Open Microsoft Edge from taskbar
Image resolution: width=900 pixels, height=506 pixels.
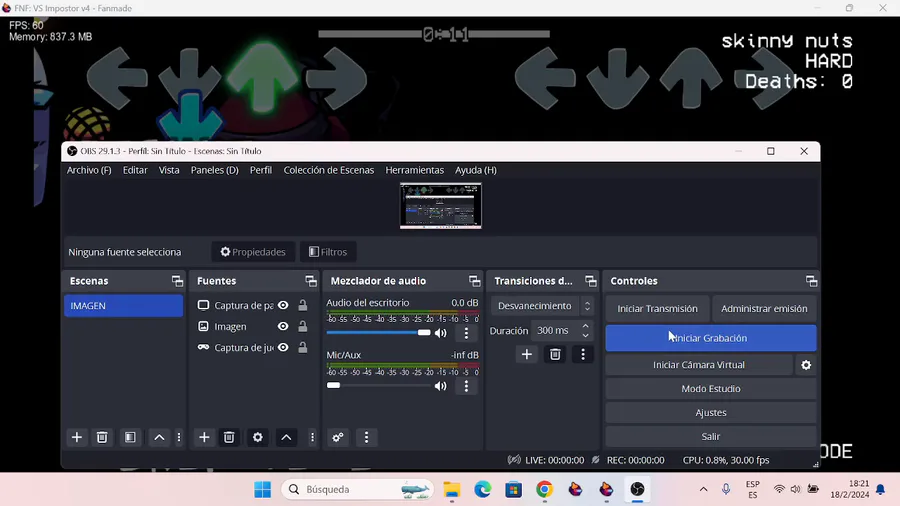(483, 489)
